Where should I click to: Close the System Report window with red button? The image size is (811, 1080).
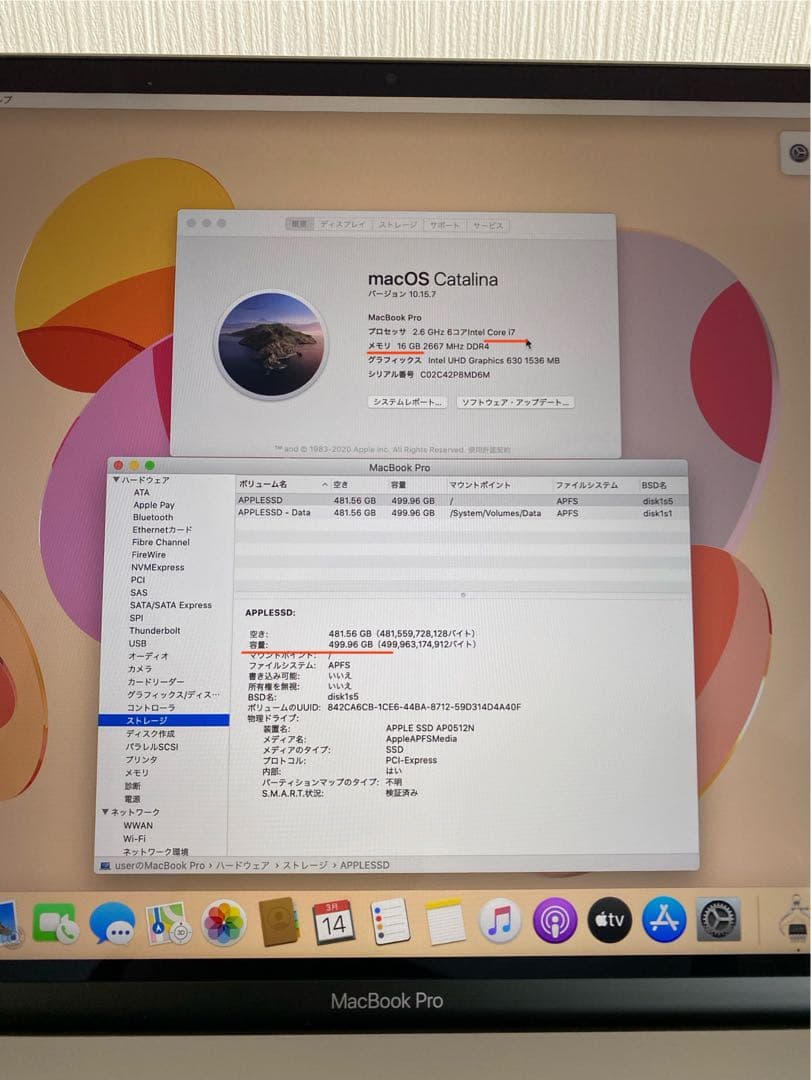click(119, 466)
